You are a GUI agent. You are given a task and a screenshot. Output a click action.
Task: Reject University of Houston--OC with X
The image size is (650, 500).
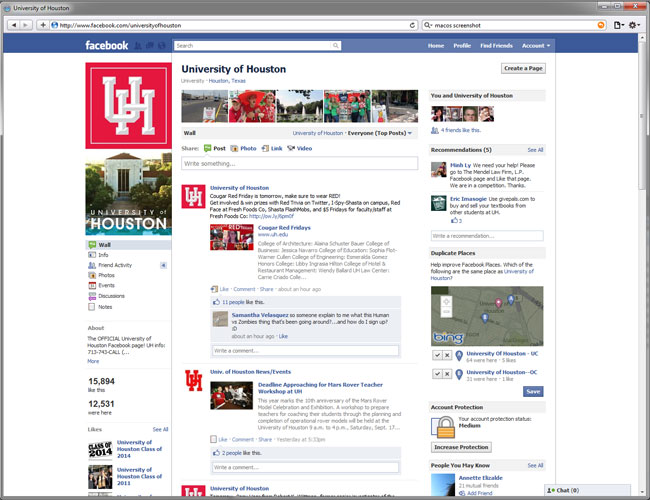pos(447,374)
